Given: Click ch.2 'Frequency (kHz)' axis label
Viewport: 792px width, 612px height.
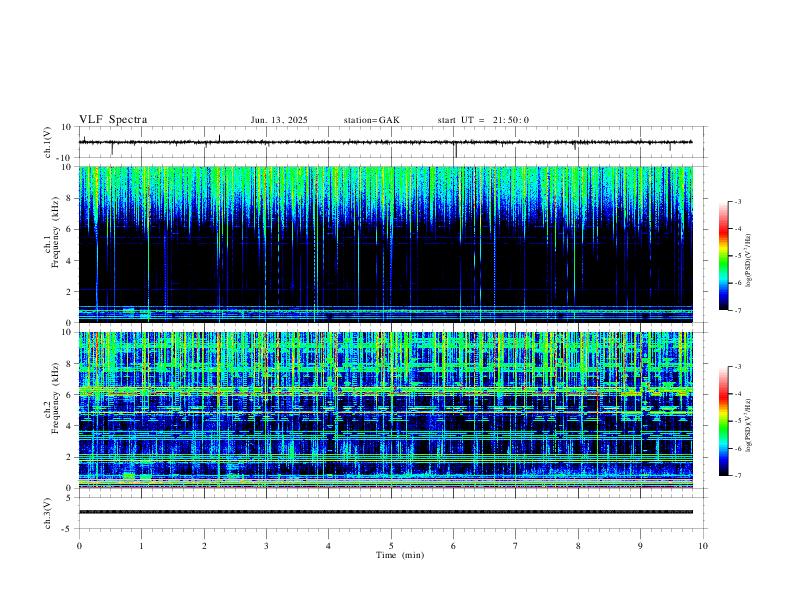Looking at the screenshot, I should 56,398.
